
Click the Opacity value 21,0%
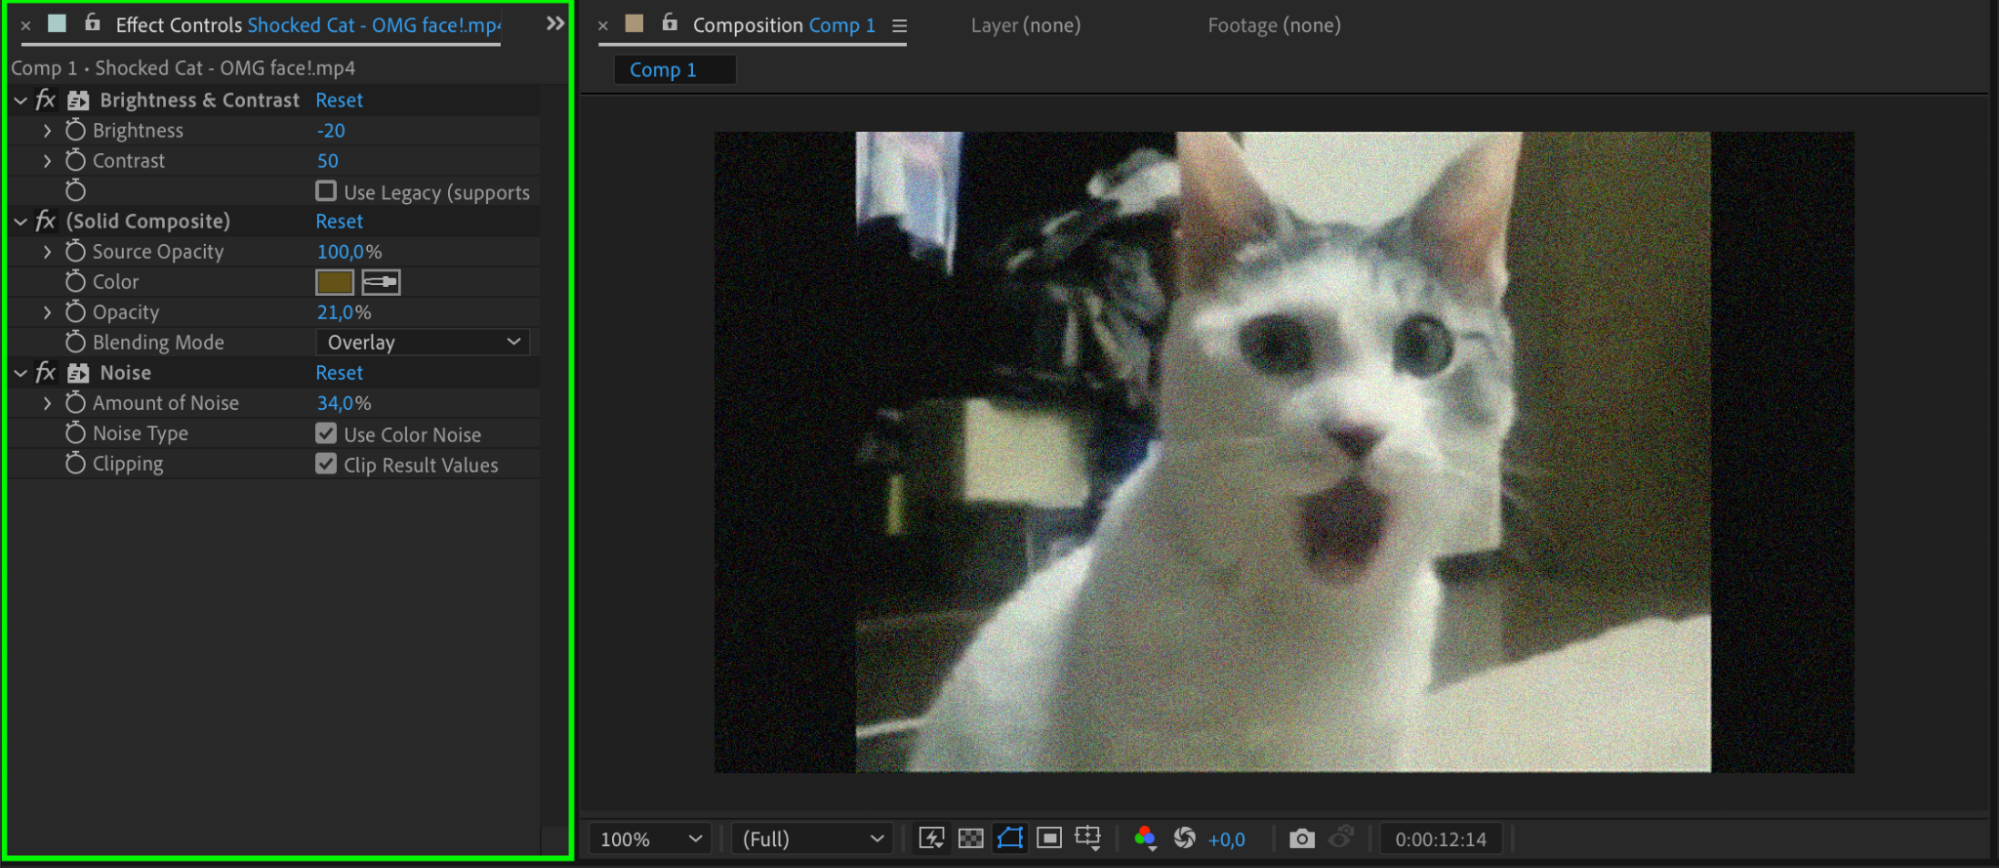point(344,312)
